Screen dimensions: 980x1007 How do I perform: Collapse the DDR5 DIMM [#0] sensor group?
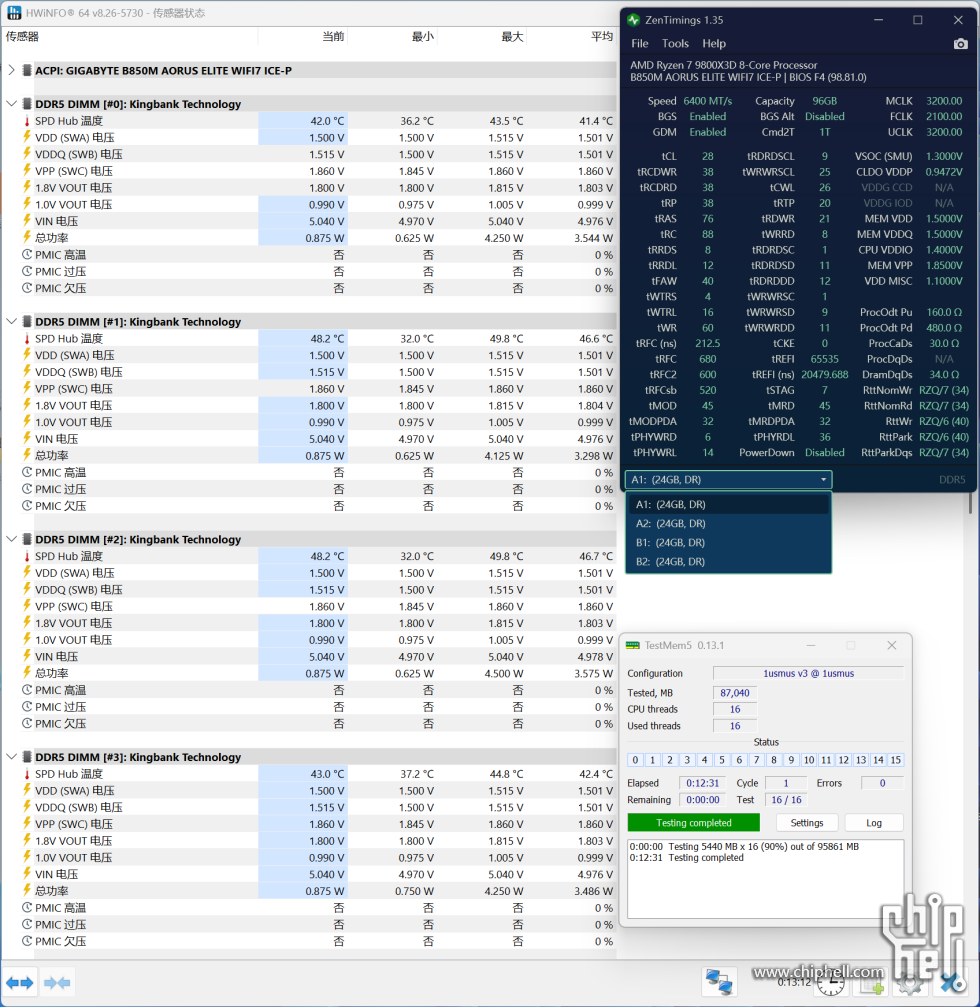click(x=11, y=103)
